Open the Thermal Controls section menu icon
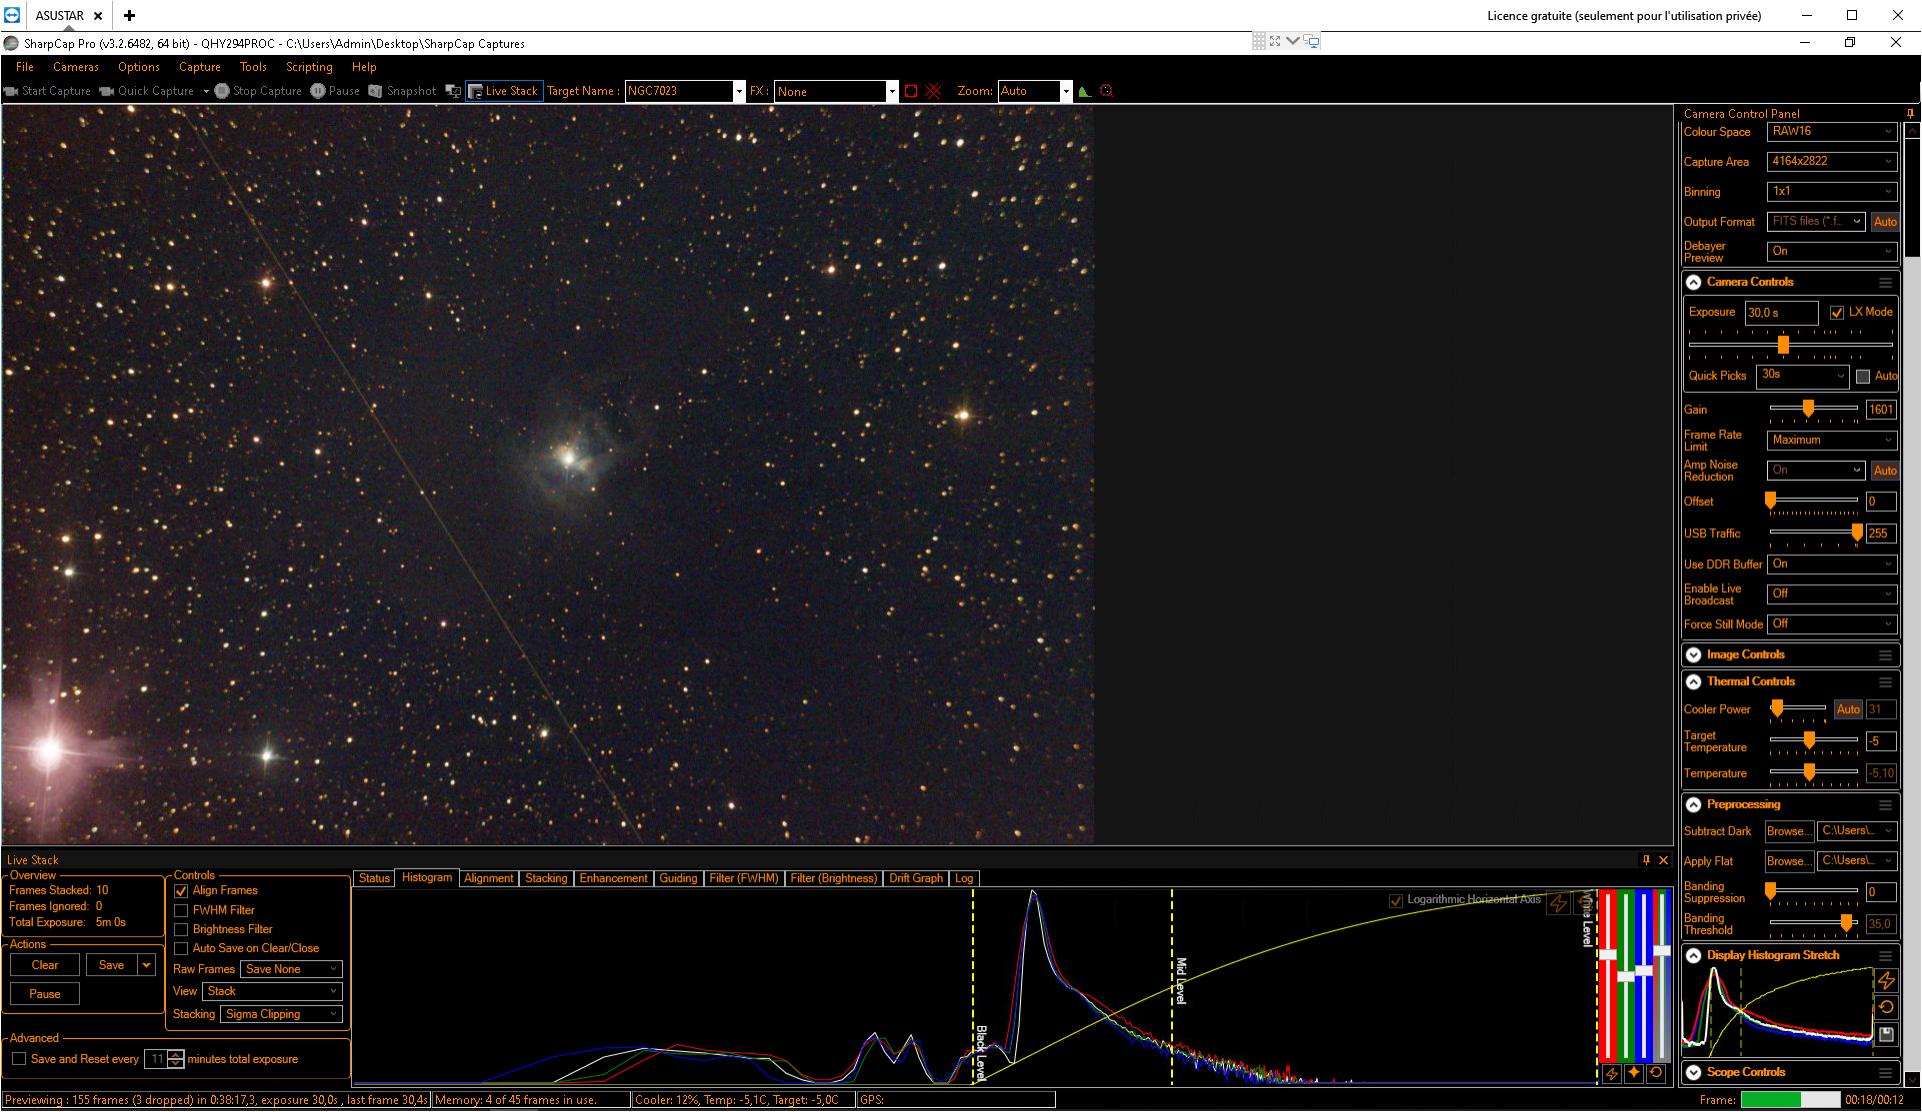1922x1112 pixels. 1885,682
